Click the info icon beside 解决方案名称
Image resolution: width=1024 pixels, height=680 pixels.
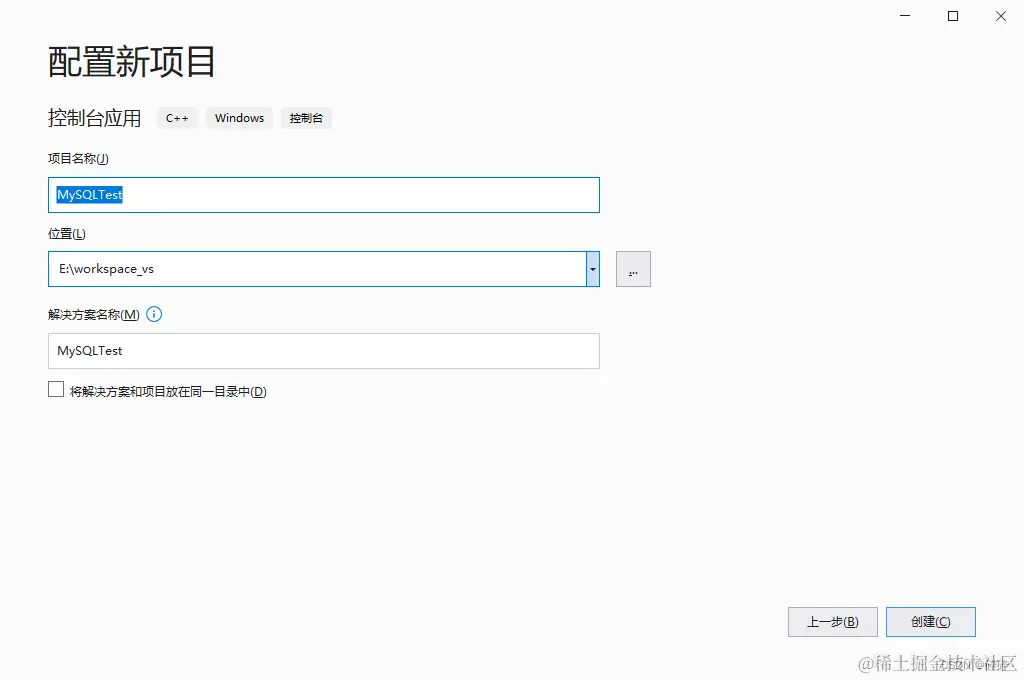[154, 314]
